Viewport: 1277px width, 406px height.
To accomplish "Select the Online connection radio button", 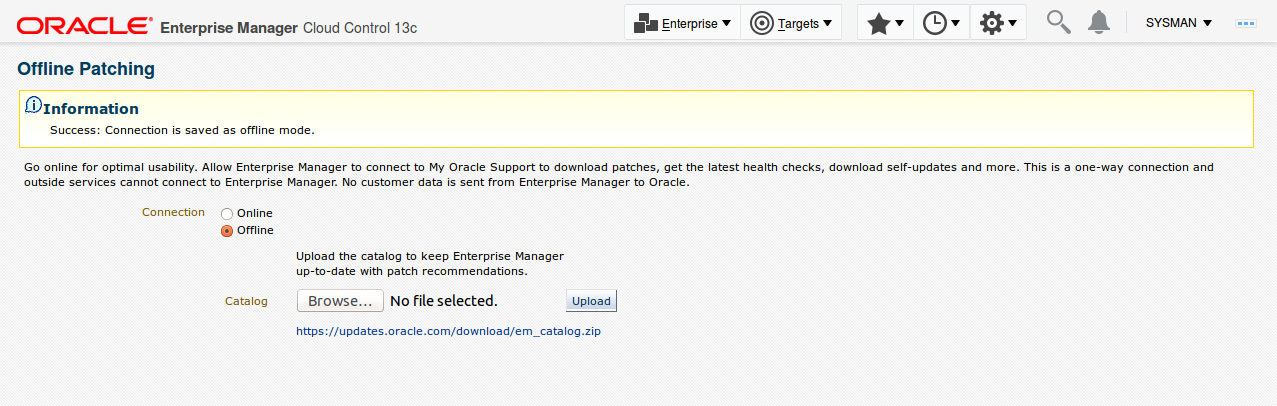I will point(227,214).
